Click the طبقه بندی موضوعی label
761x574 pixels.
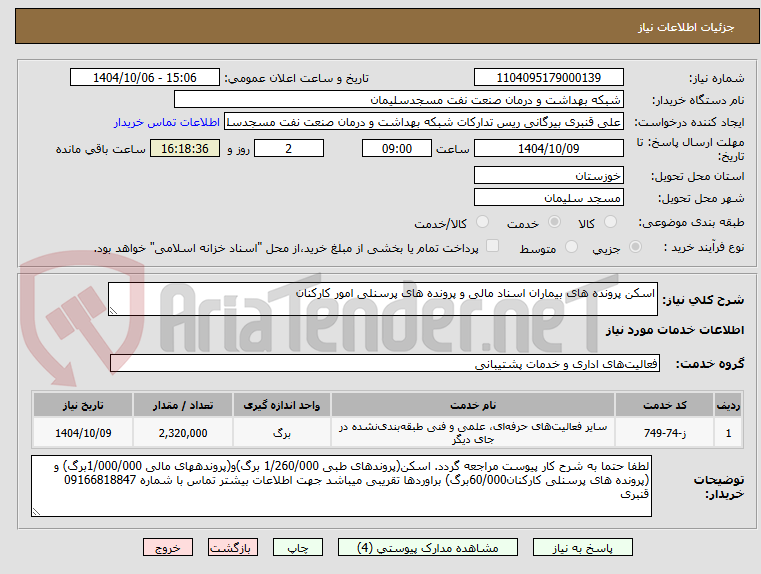pyautogui.click(x=691, y=222)
